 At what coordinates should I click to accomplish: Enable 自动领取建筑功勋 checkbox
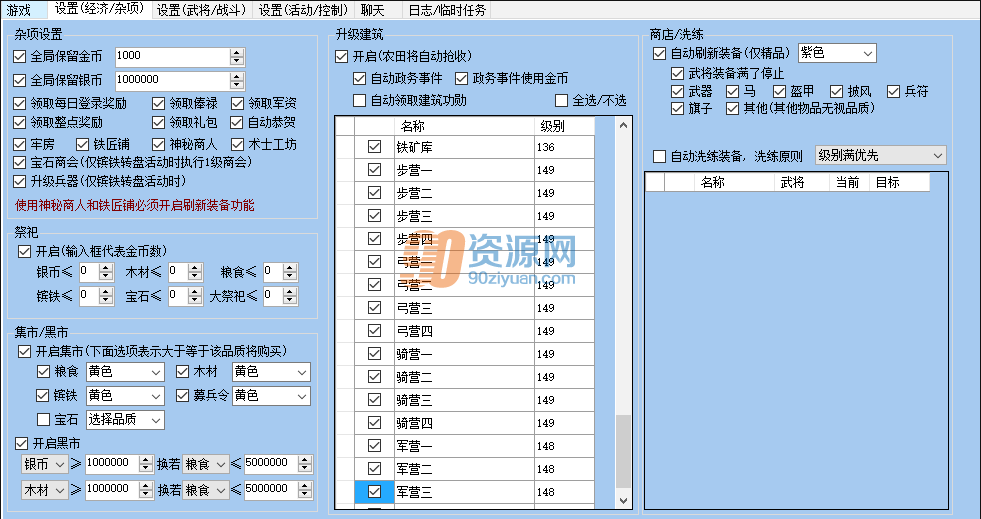click(359, 100)
